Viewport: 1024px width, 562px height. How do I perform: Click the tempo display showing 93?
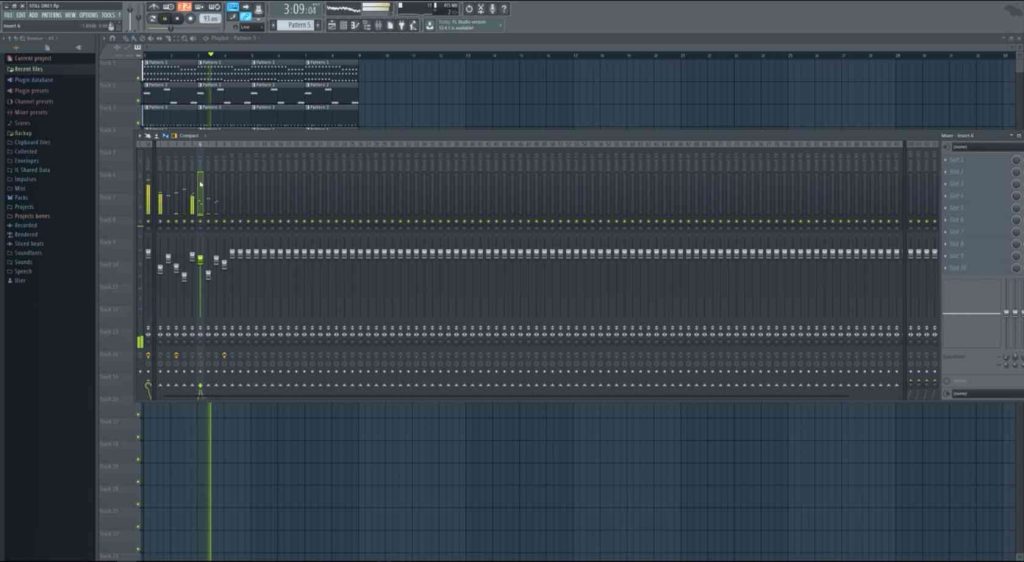[210, 19]
